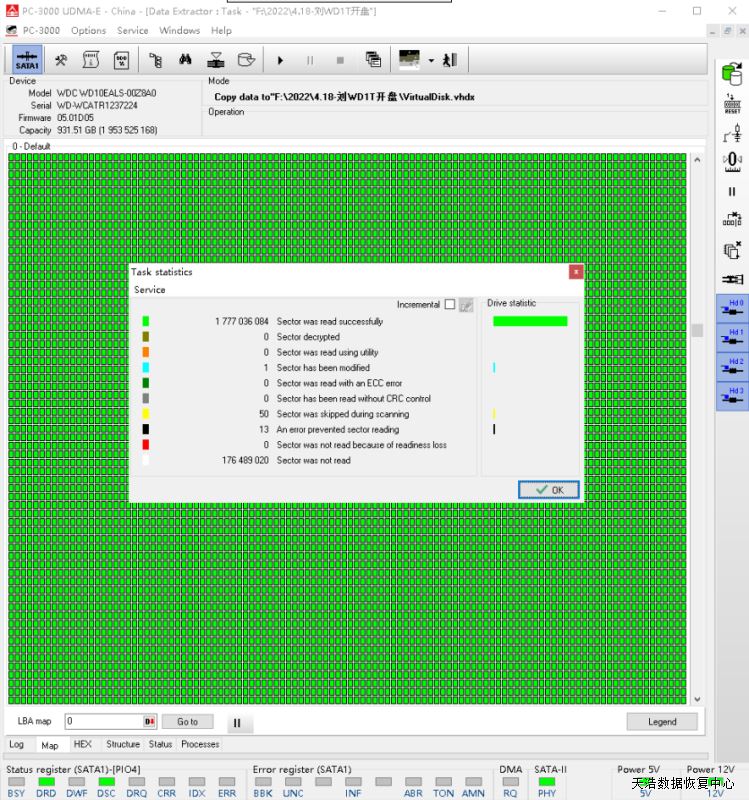Open the Options menu
749x800 pixels.
(x=88, y=30)
